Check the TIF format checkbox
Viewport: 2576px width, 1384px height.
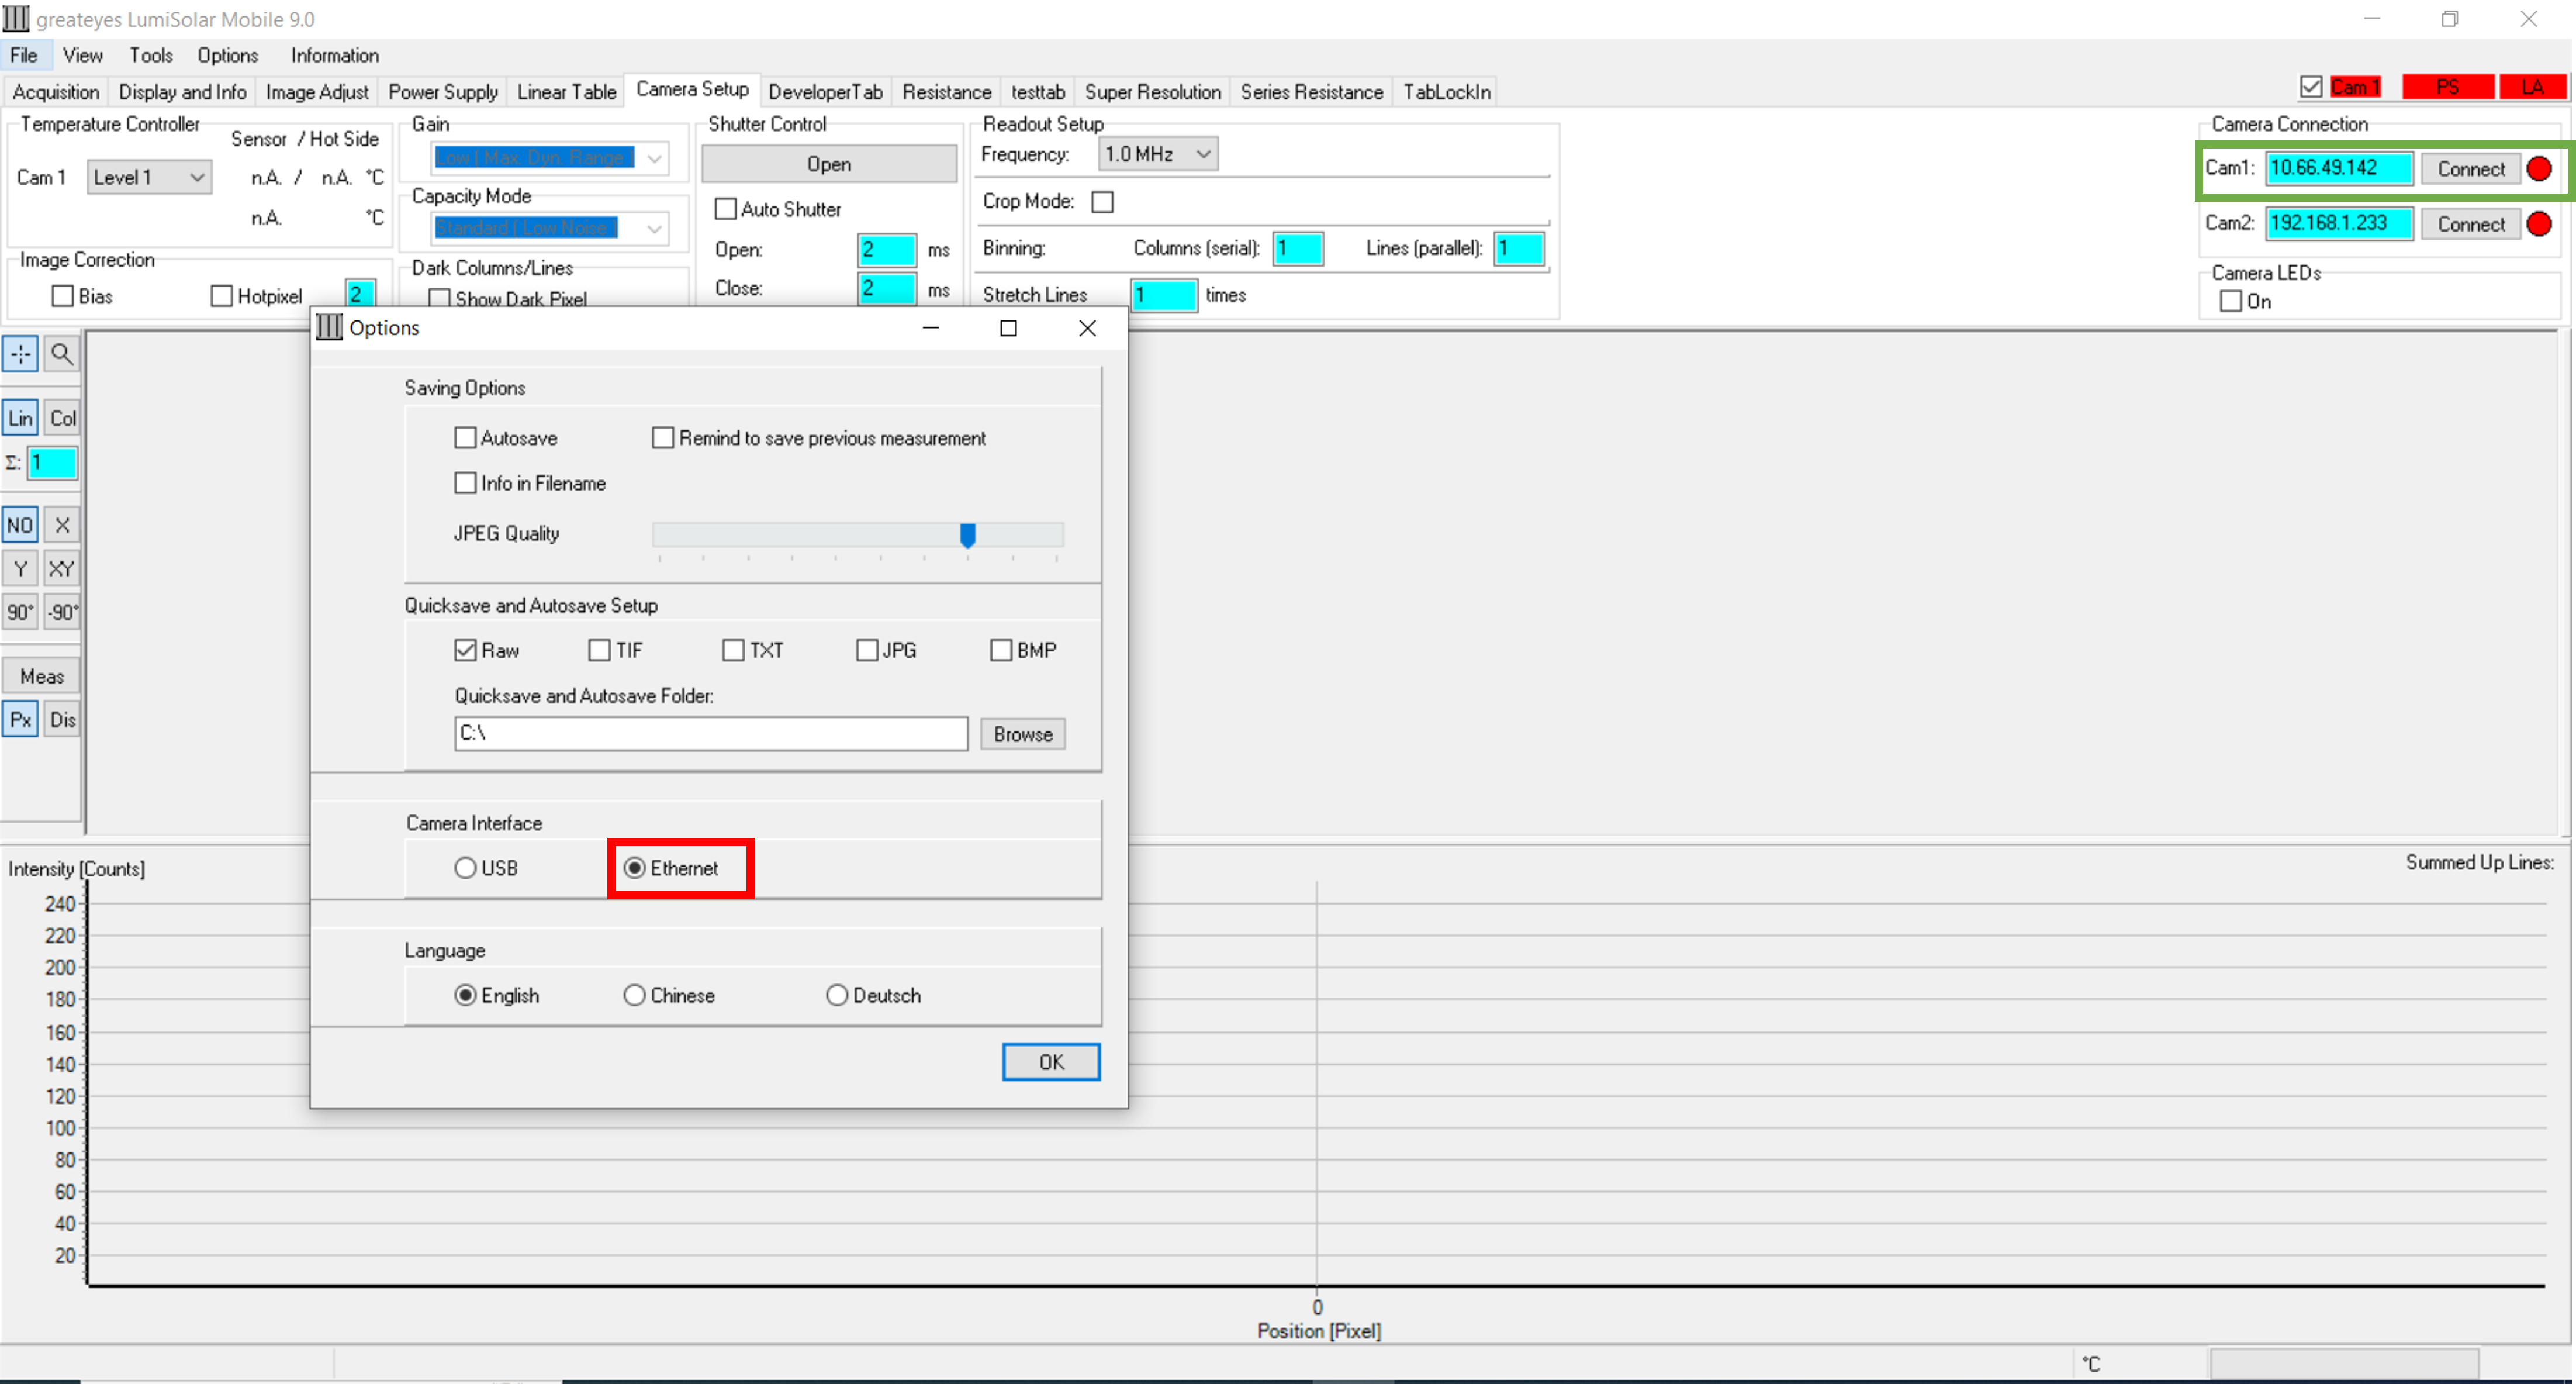599,650
